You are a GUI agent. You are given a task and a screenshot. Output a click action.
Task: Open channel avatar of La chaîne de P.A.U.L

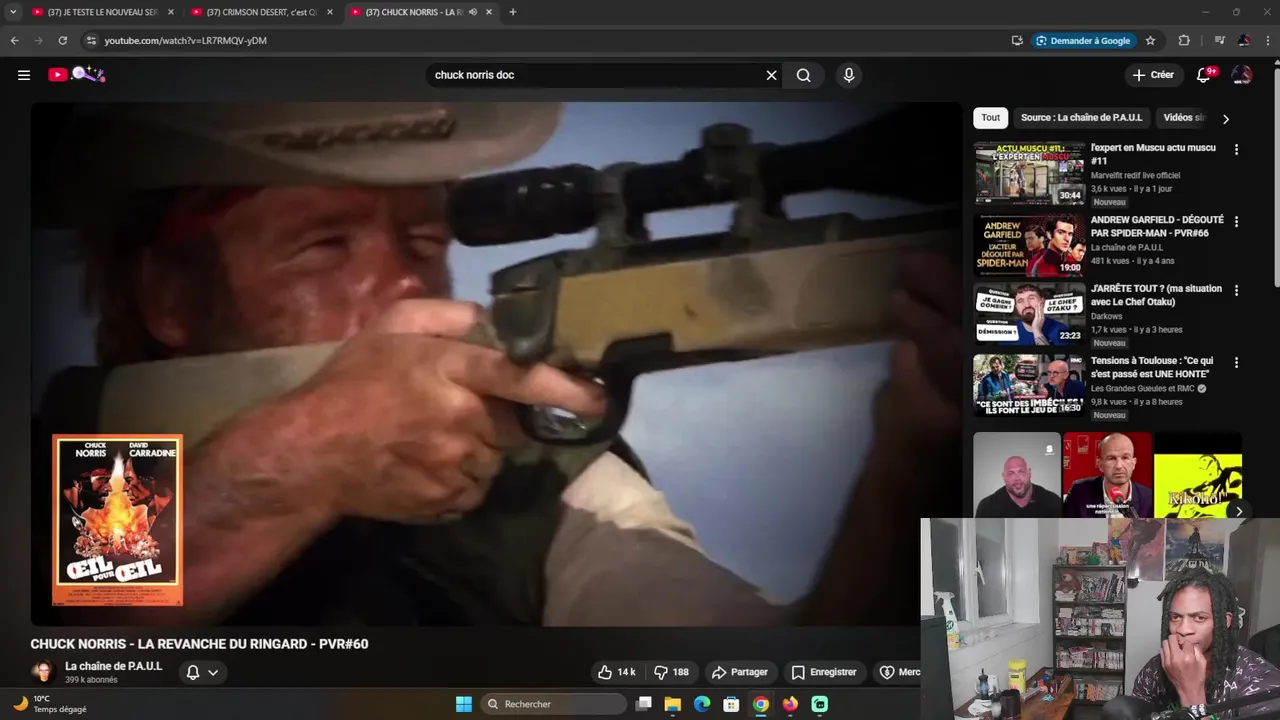[x=42, y=672]
